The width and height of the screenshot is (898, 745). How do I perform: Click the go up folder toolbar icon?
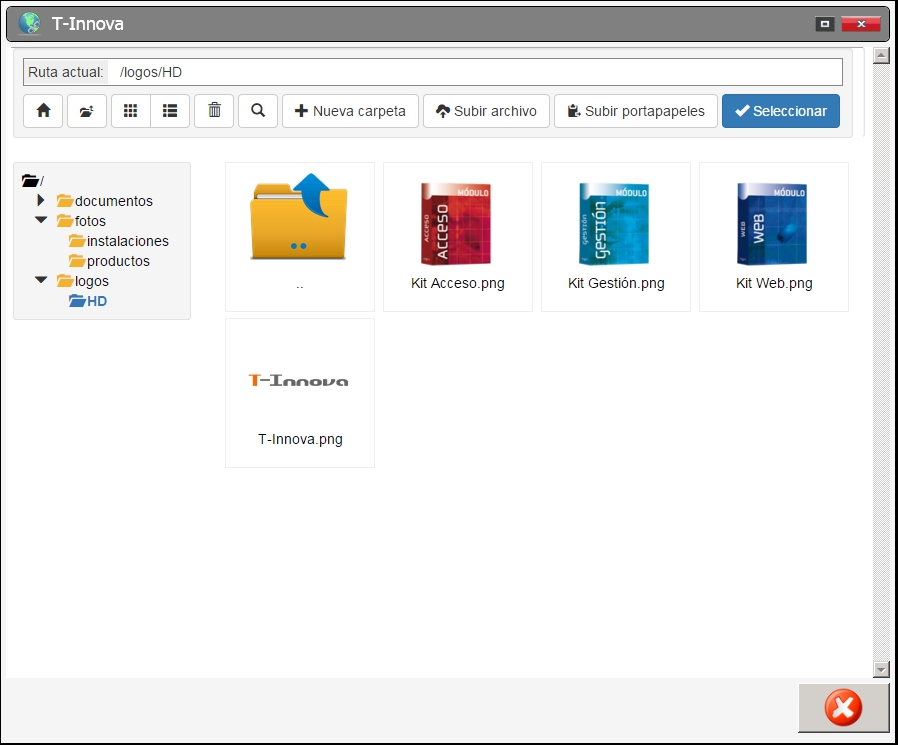coord(87,111)
